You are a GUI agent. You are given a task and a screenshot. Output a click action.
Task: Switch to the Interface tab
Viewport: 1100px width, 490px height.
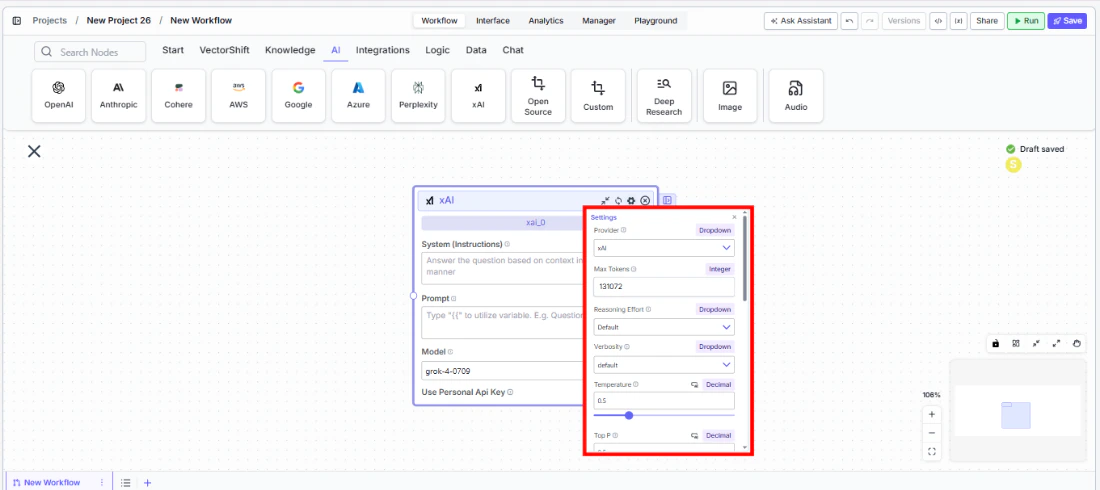click(492, 21)
